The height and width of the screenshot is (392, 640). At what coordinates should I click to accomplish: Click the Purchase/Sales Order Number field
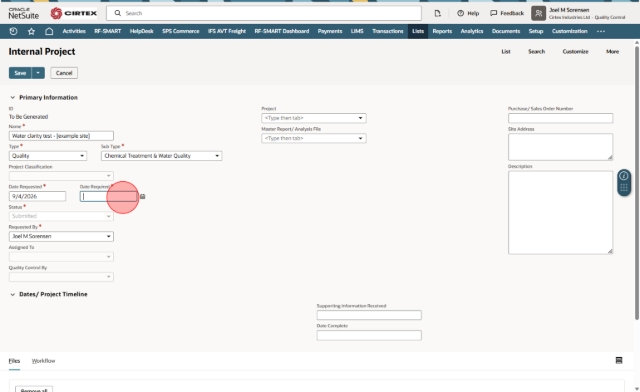[560, 118]
